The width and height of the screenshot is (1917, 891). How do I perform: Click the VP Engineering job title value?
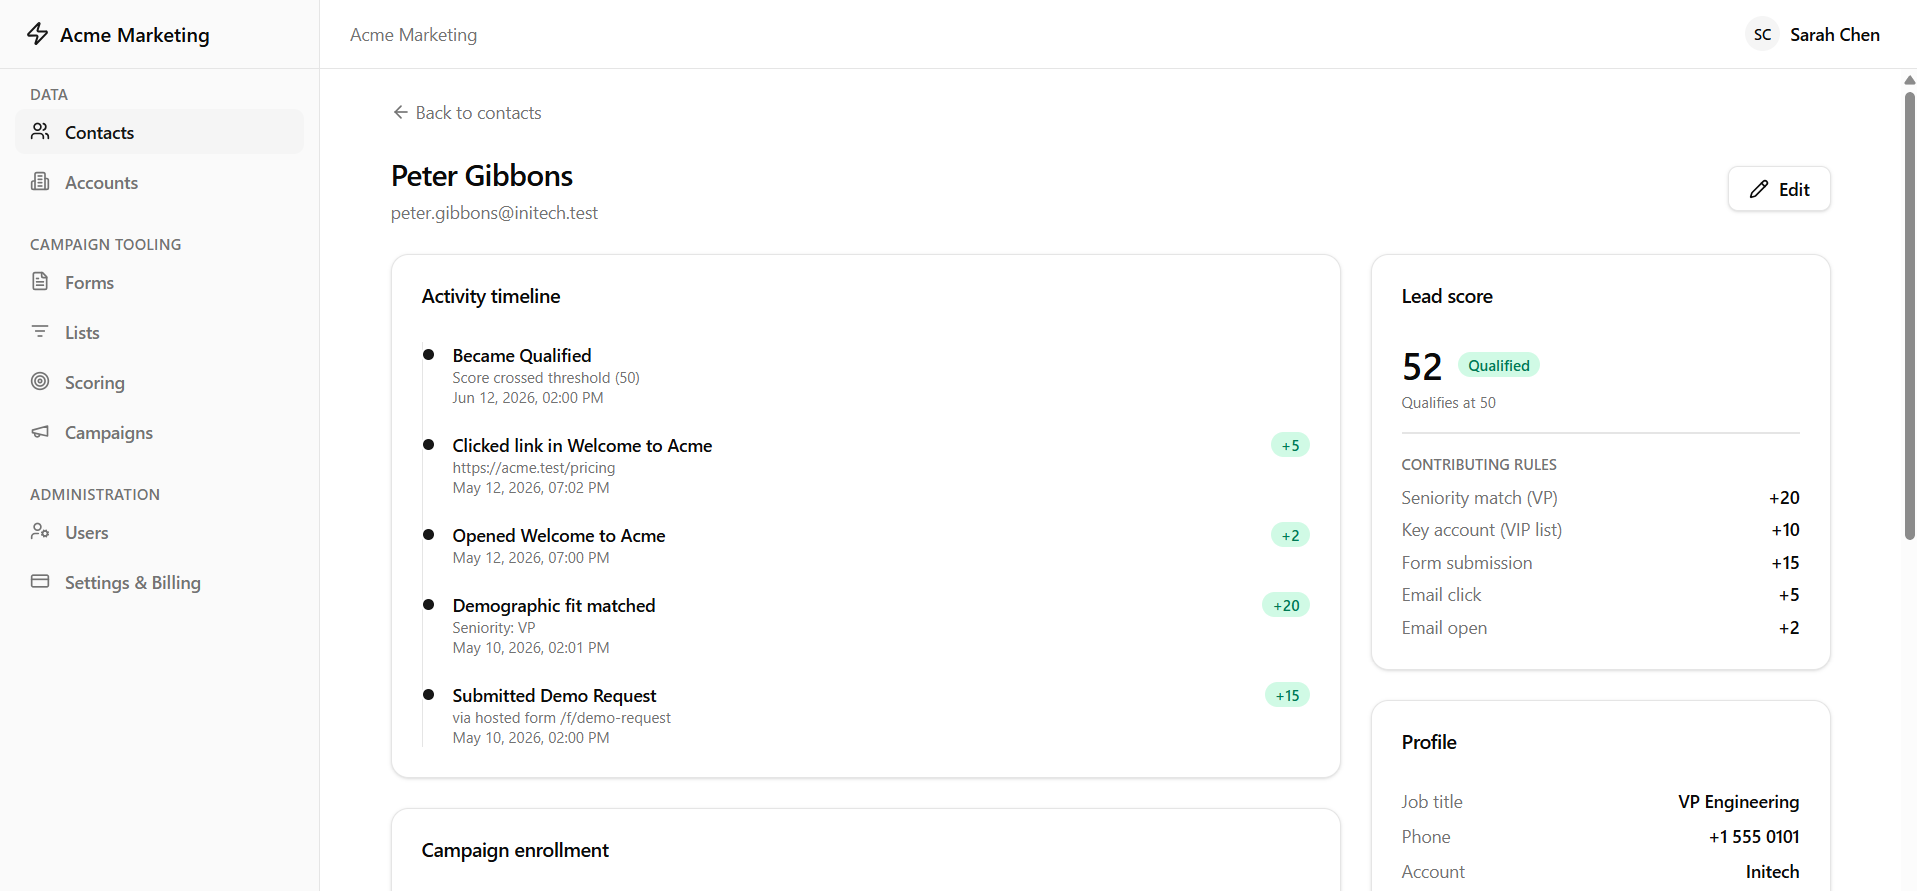1738,801
